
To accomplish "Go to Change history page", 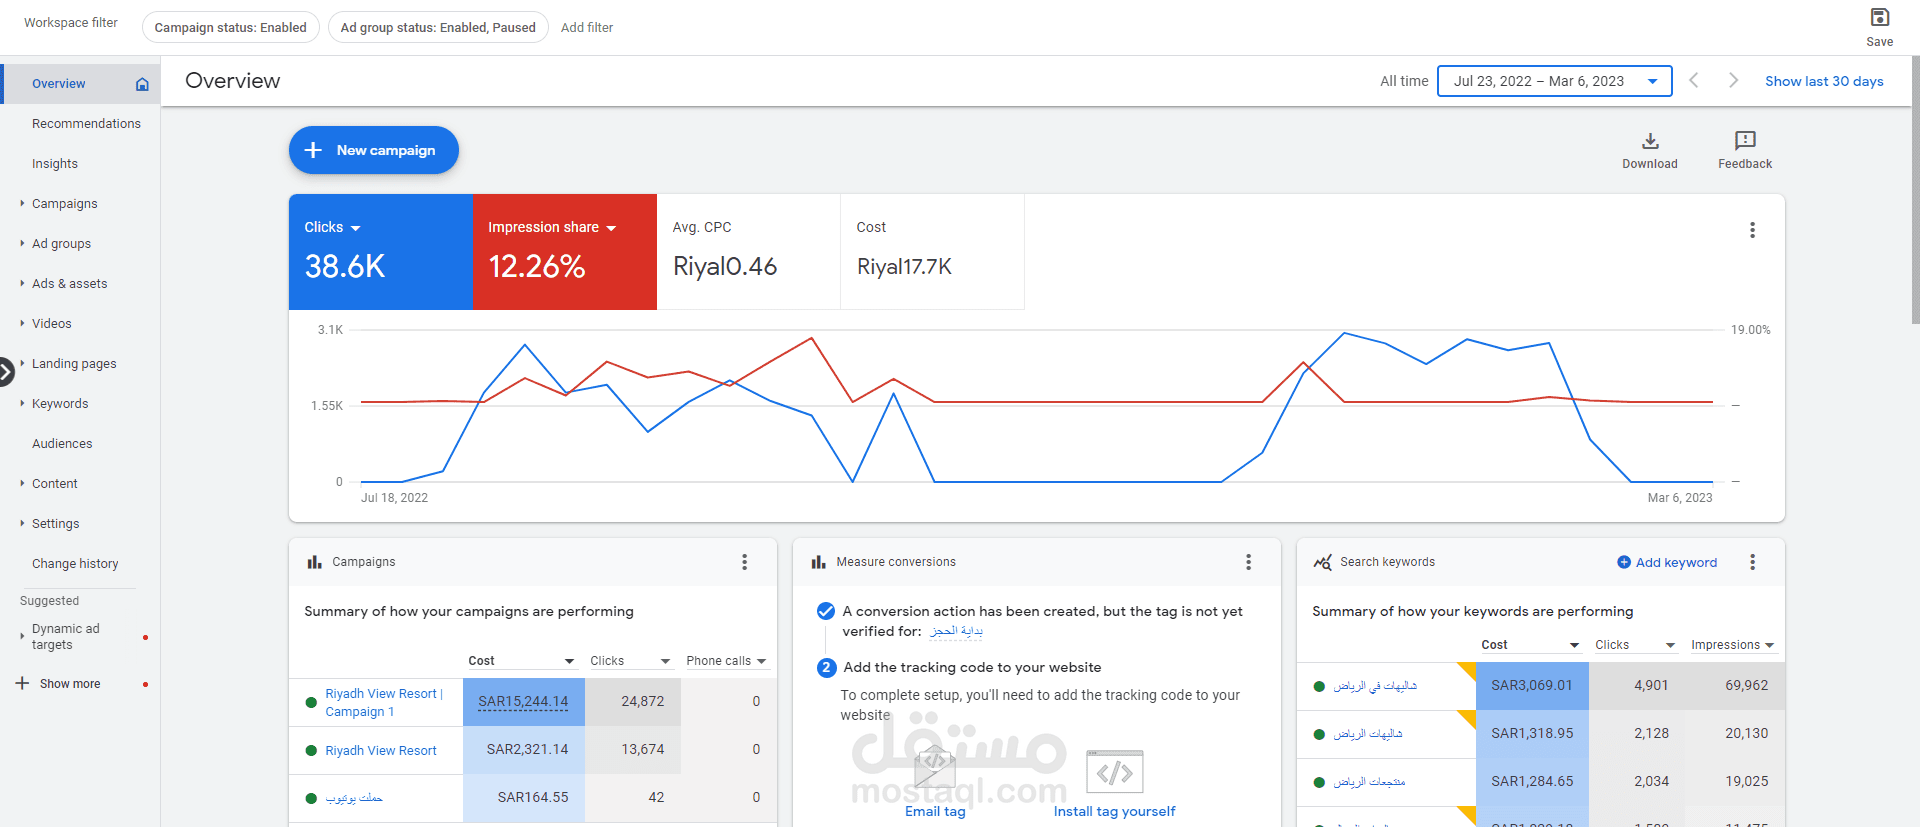I will [75, 563].
